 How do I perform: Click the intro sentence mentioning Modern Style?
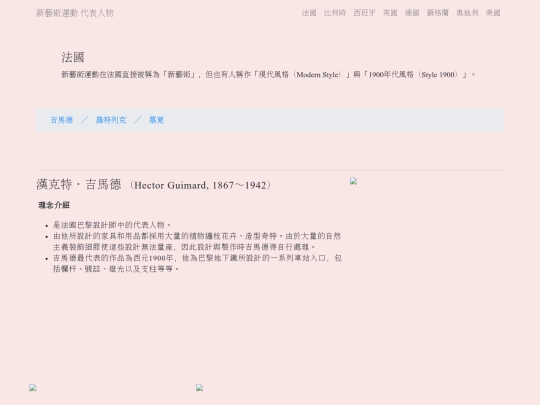point(269,74)
